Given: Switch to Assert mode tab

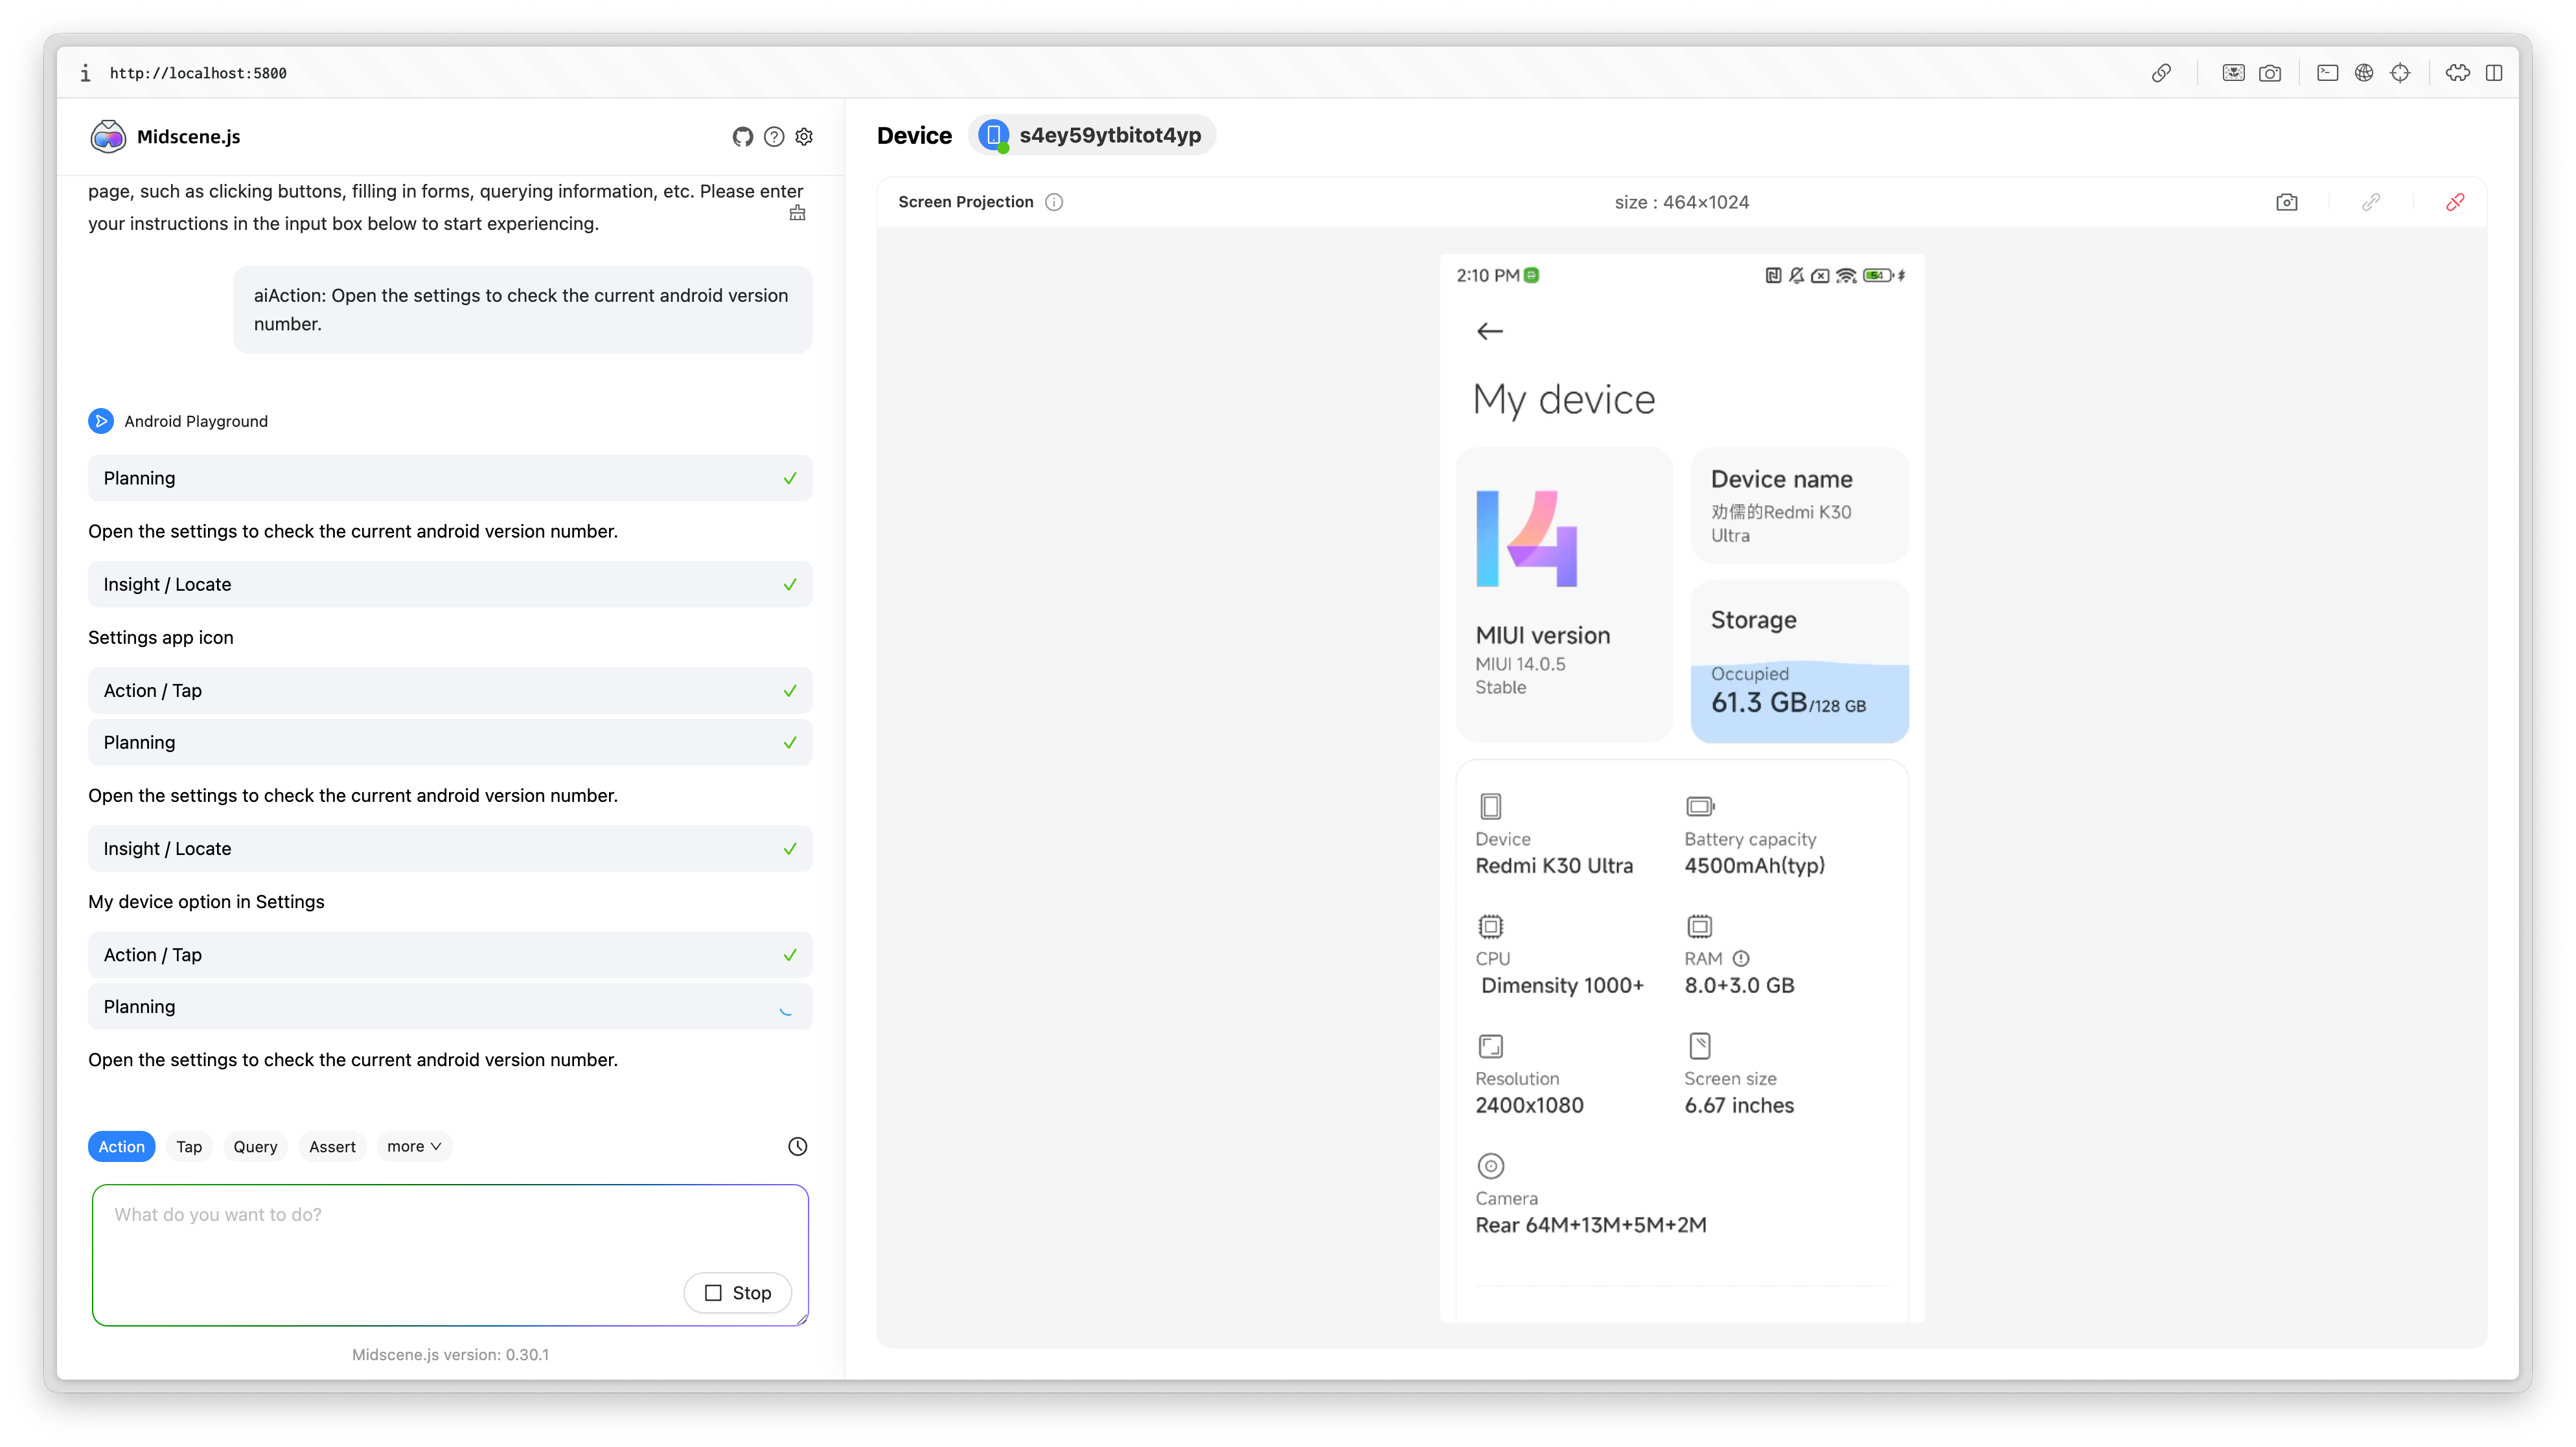Looking at the screenshot, I should 332,1146.
